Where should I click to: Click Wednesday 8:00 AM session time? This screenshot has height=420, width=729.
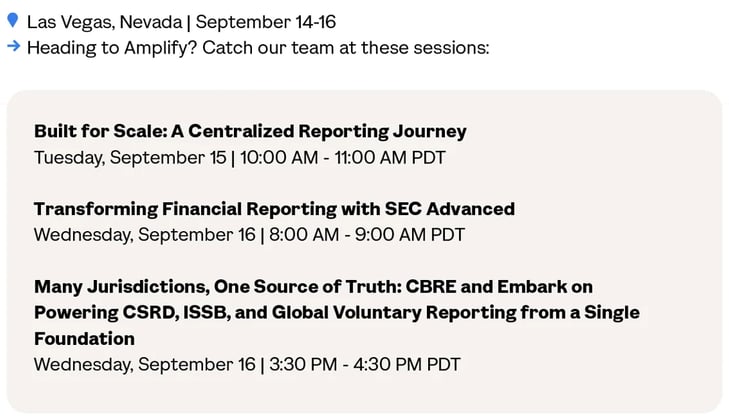[249, 235]
